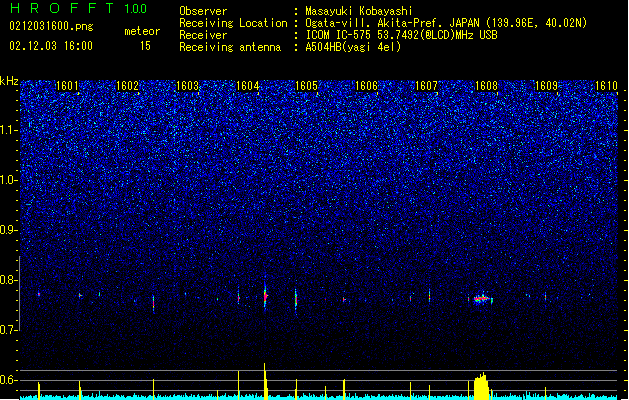629x400 pixels.
Task: Click the 1607 time marker
Action: point(426,86)
